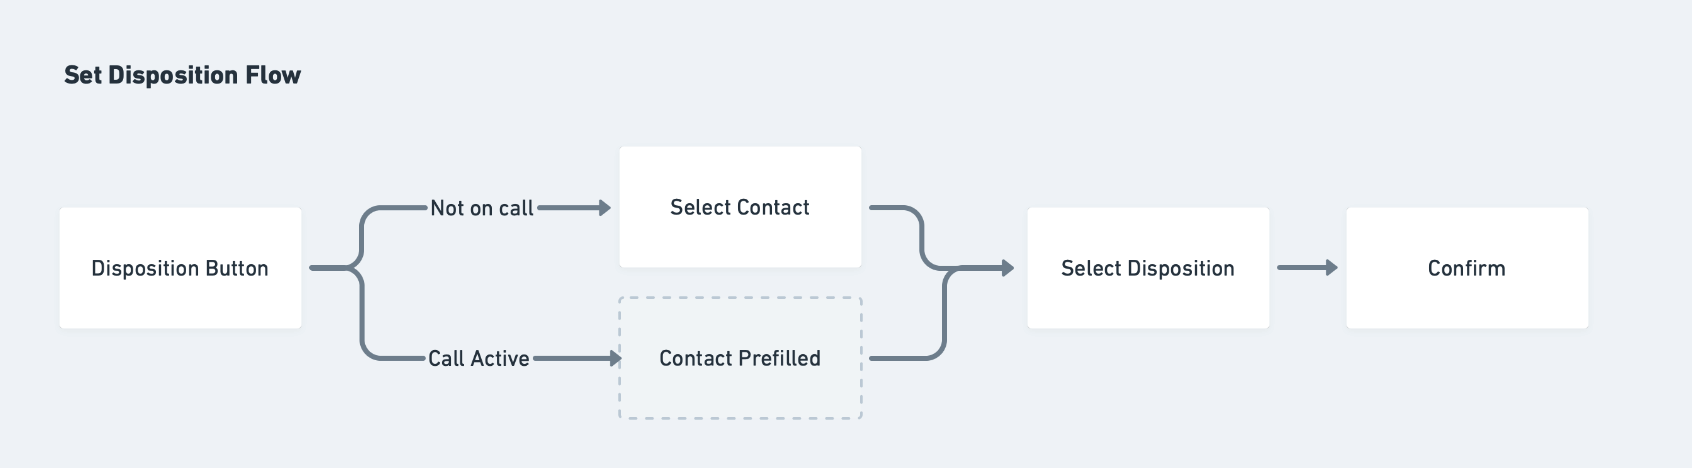The image size is (1692, 468).
Task: Select the Select Contact node
Action: pos(740,207)
